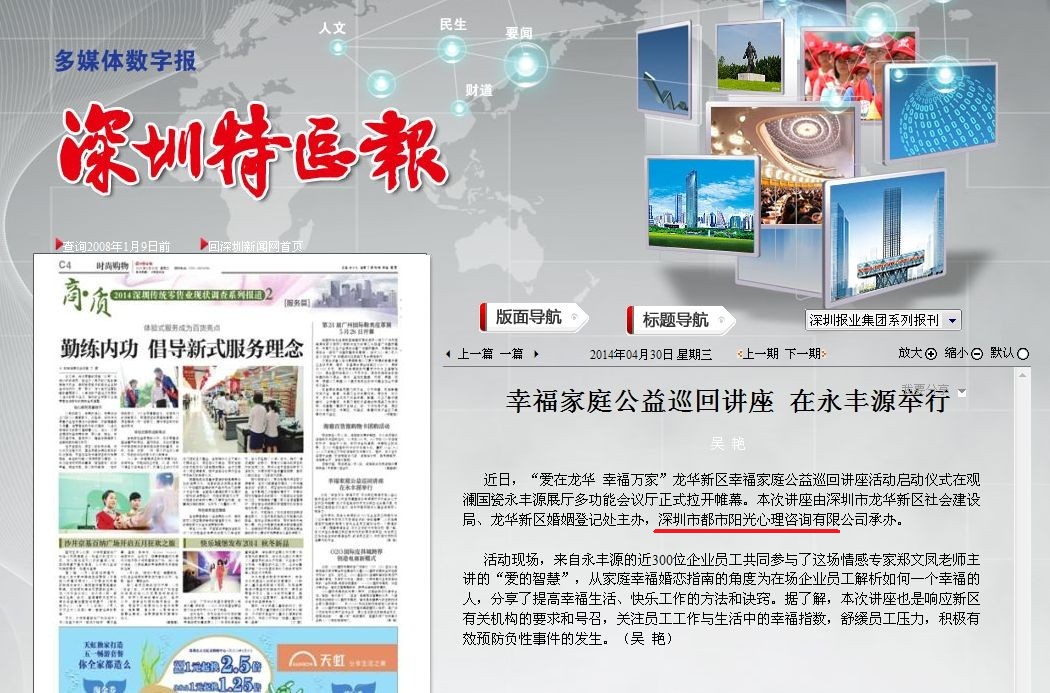Click the right arrow after 一篇
Screen dimensions: 1050x693
pyautogui.click(x=536, y=354)
